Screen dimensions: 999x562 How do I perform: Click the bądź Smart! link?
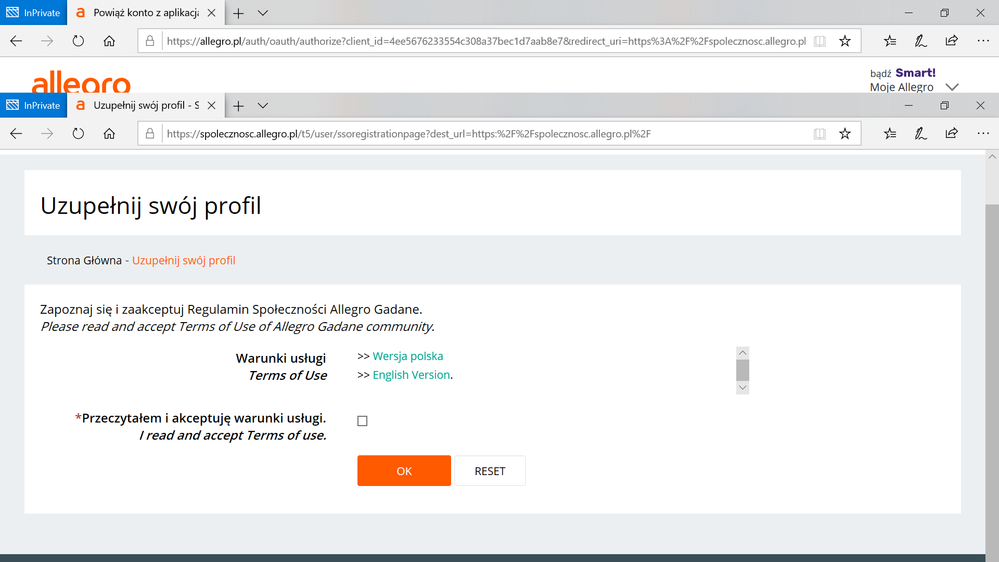coord(903,73)
